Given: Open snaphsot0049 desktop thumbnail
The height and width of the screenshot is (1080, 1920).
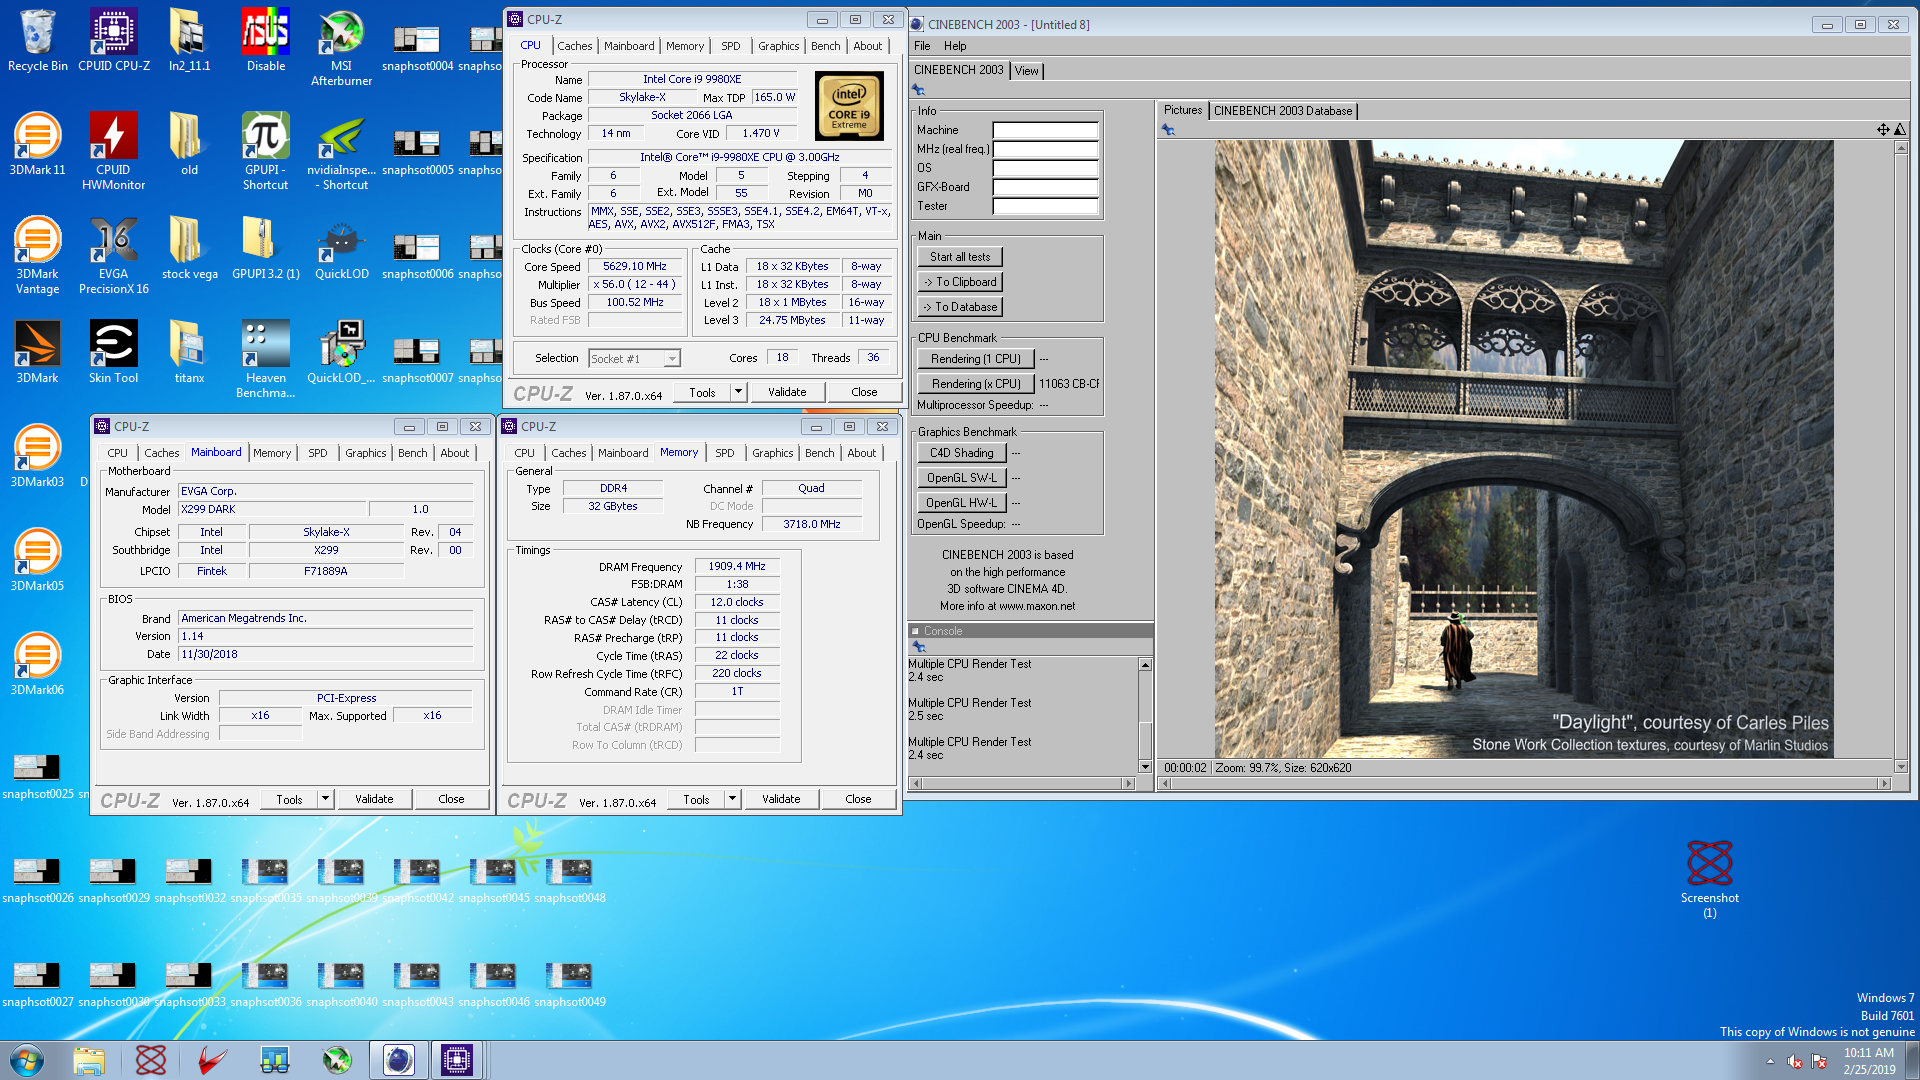Looking at the screenshot, I should [569, 983].
